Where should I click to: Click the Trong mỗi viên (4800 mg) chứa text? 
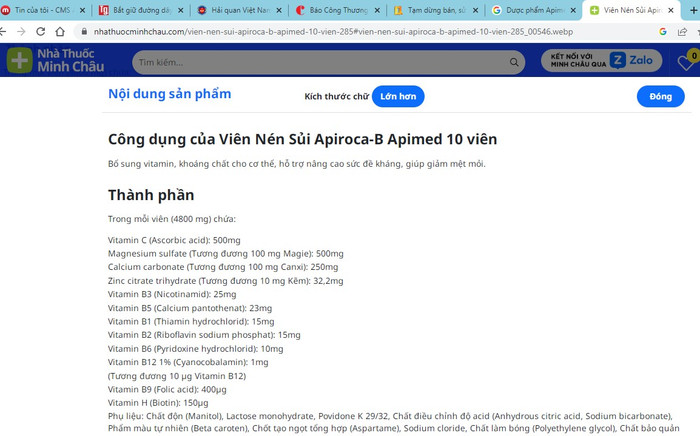coord(172,219)
